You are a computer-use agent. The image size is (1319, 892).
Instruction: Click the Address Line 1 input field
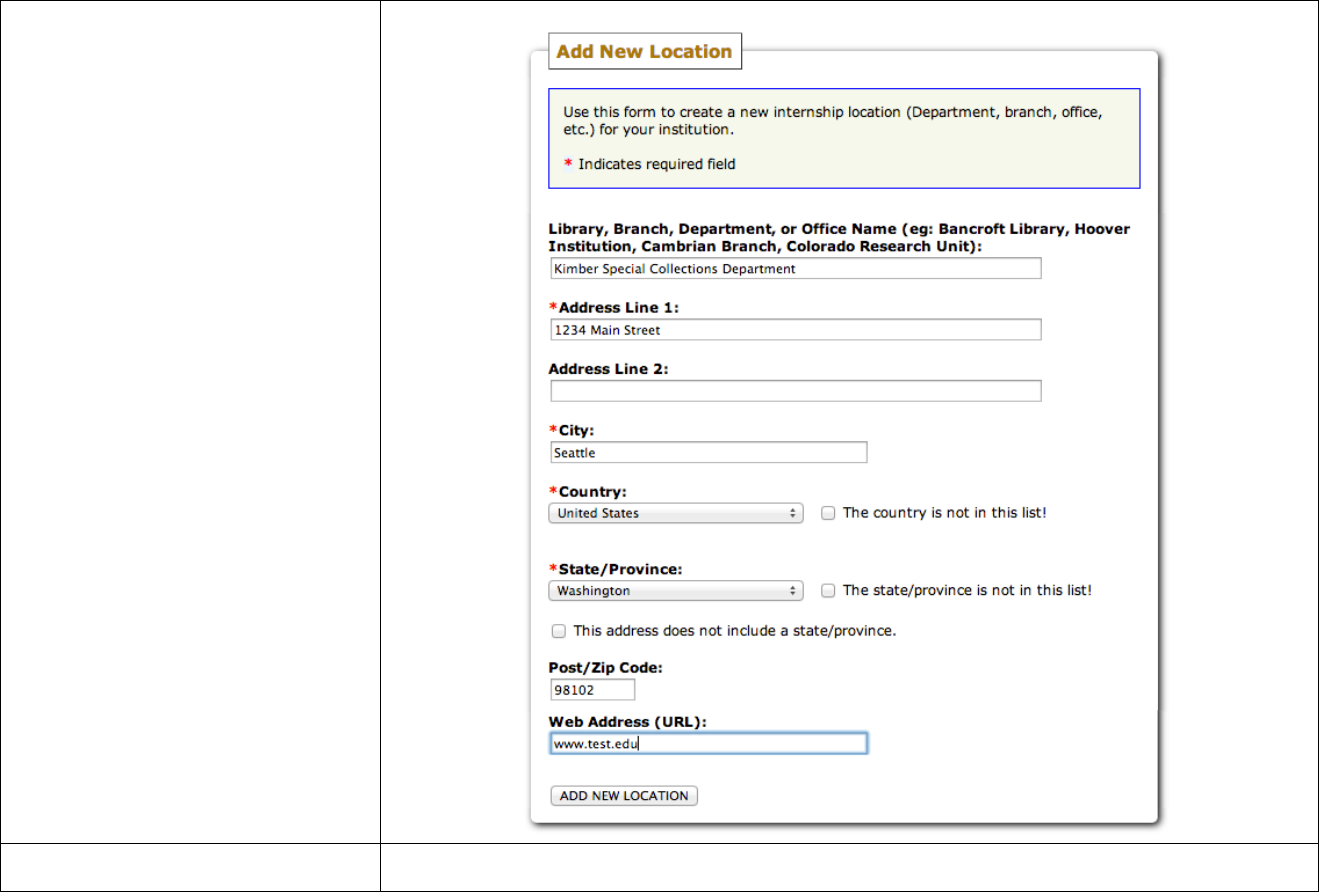pos(796,329)
